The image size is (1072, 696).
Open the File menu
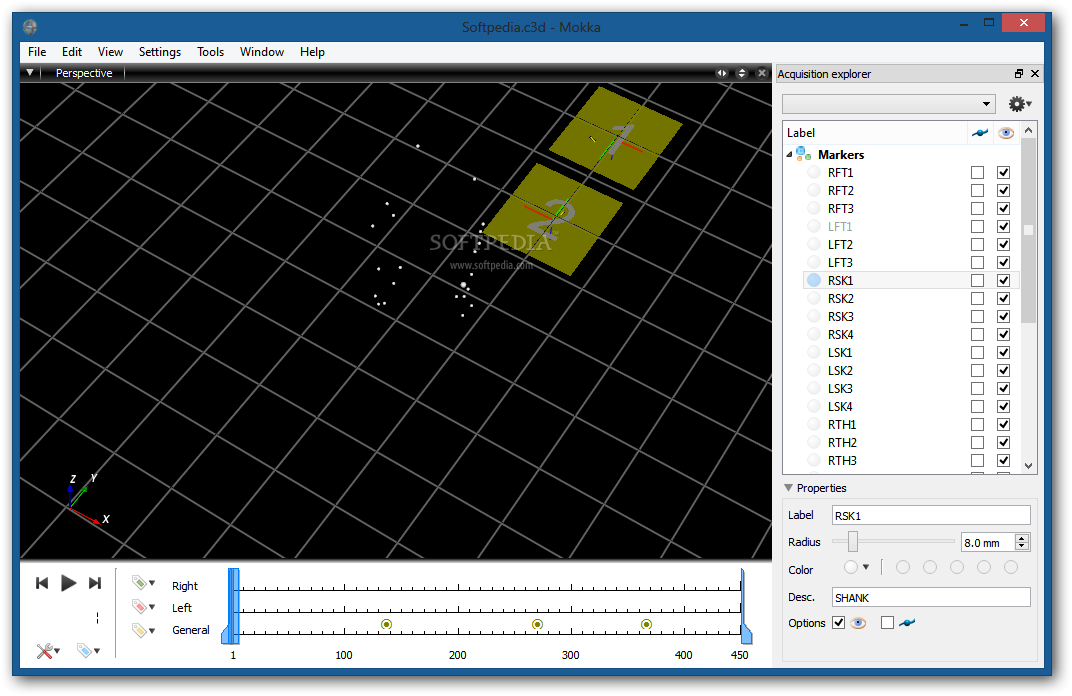(x=37, y=52)
